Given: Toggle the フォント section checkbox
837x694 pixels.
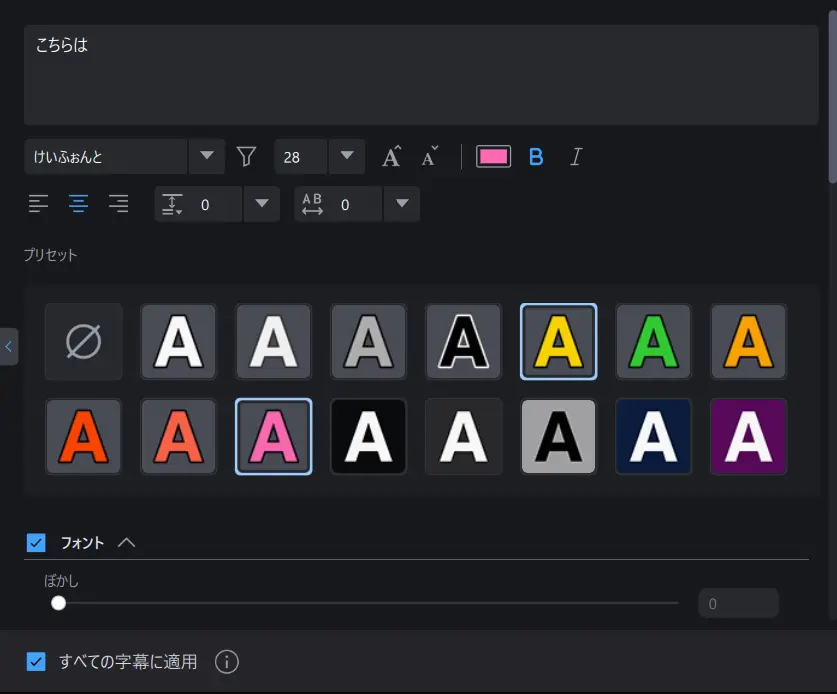Looking at the screenshot, I should coord(36,543).
